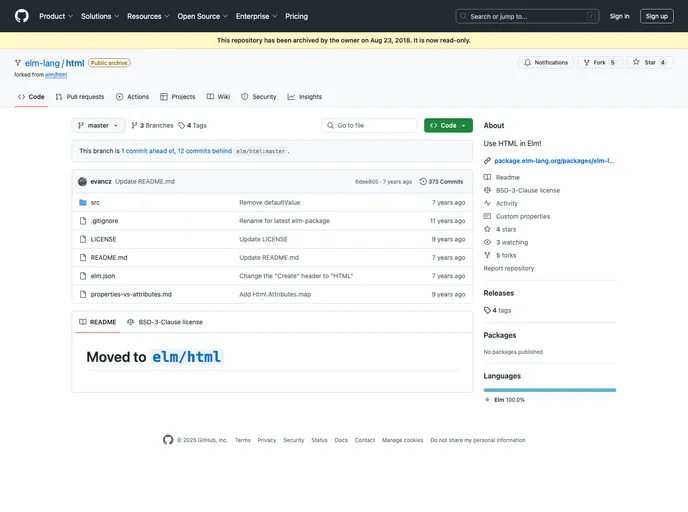Screen dimensions: 688x512
Task: View the 4 Tags link
Action: tap(192, 125)
